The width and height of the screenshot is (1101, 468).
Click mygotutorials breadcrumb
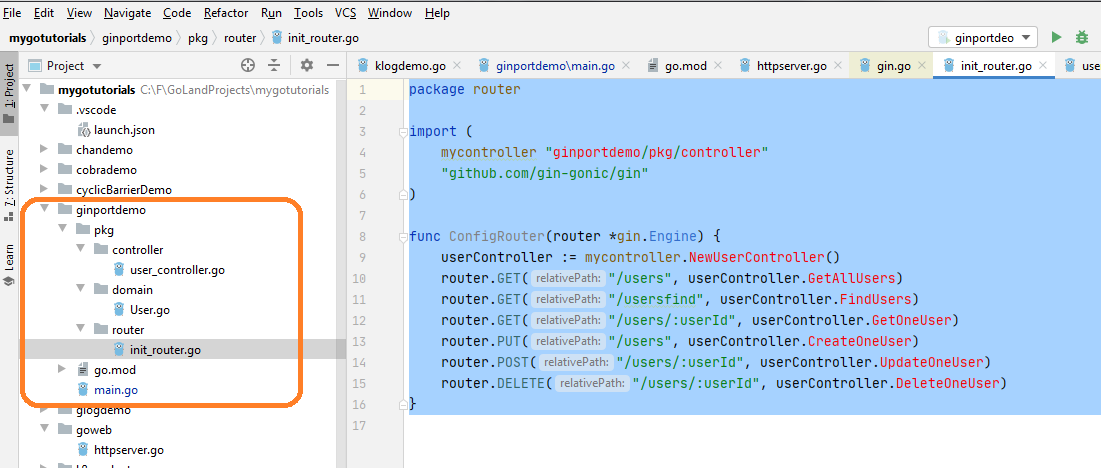48,38
